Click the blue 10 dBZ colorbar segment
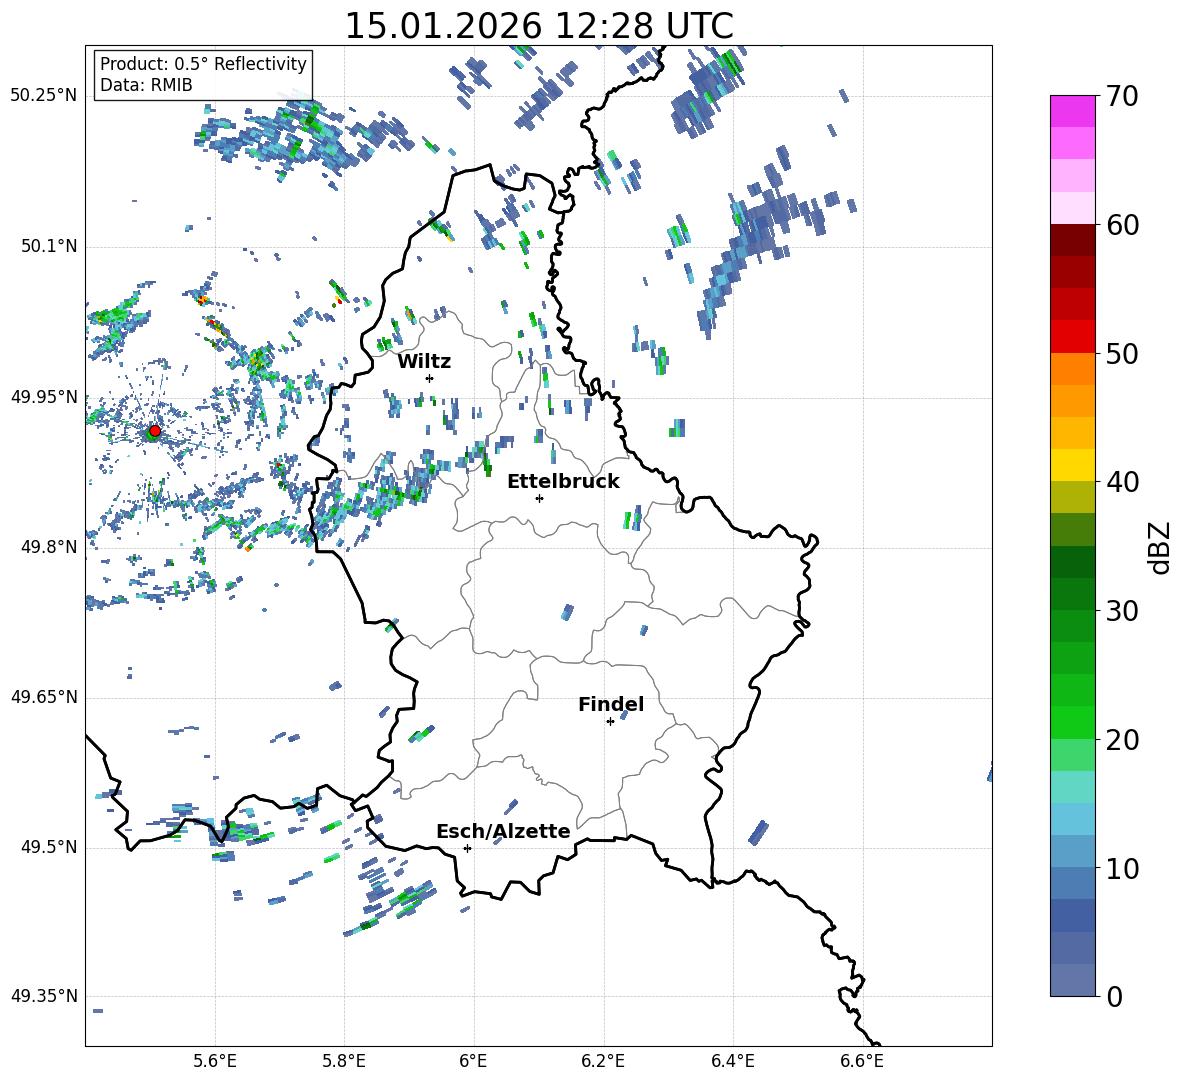The height and width of the screenshot is (1081, 1184). 1072,851
